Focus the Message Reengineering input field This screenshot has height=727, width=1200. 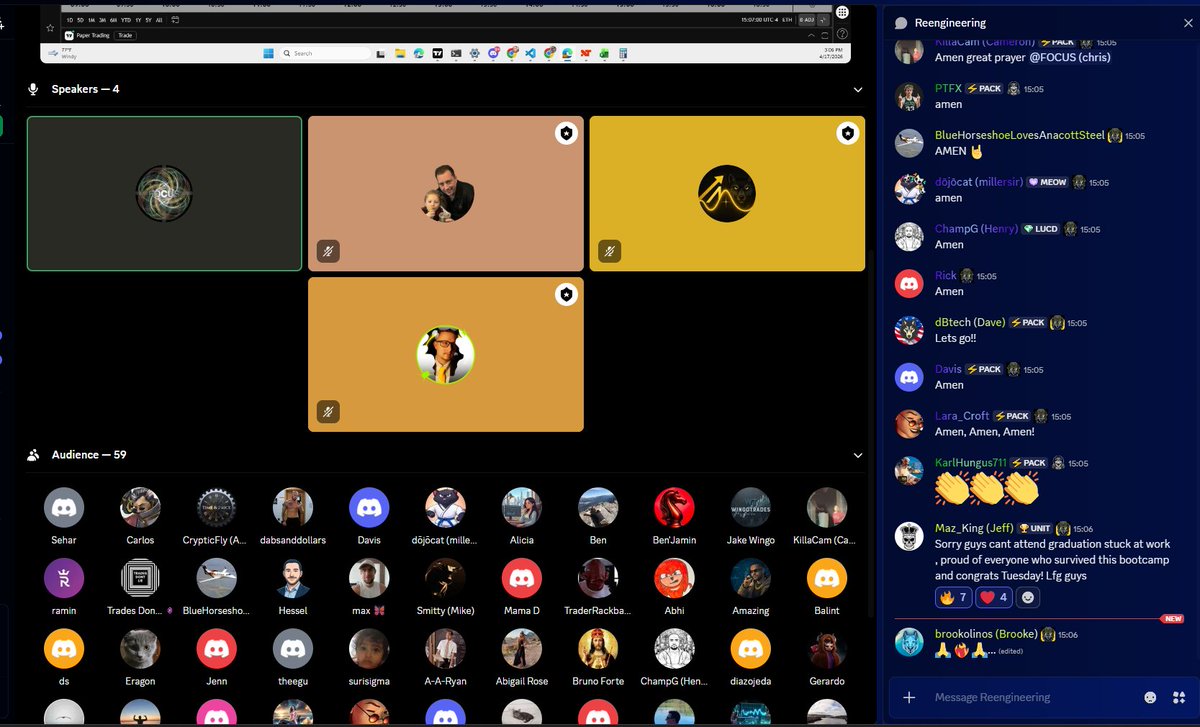[x=1034, y=697]
